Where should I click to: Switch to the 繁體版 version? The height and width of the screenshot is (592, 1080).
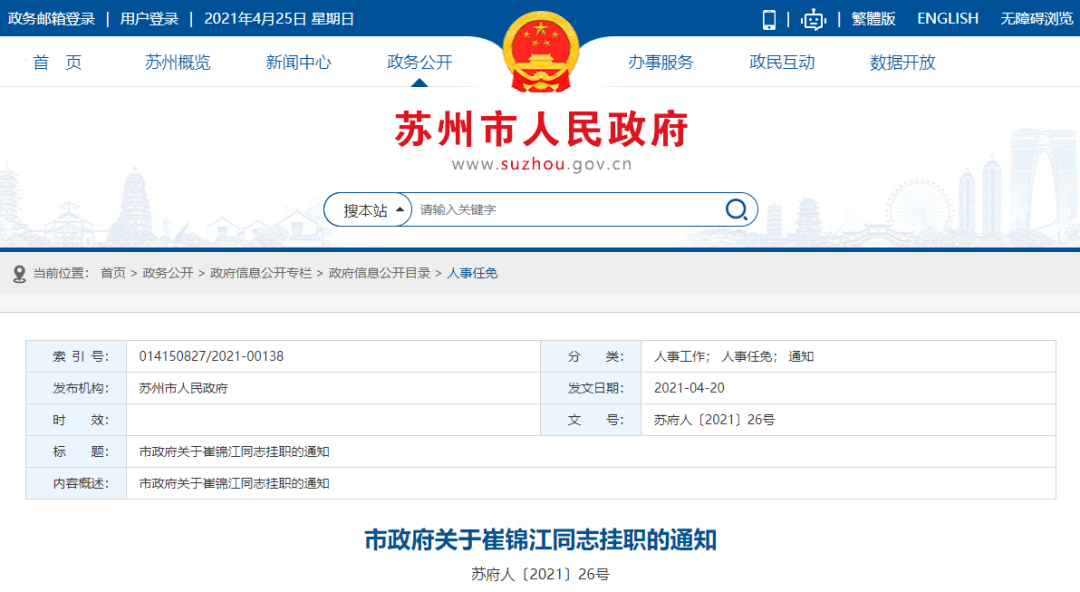click(x=873, y=18)
